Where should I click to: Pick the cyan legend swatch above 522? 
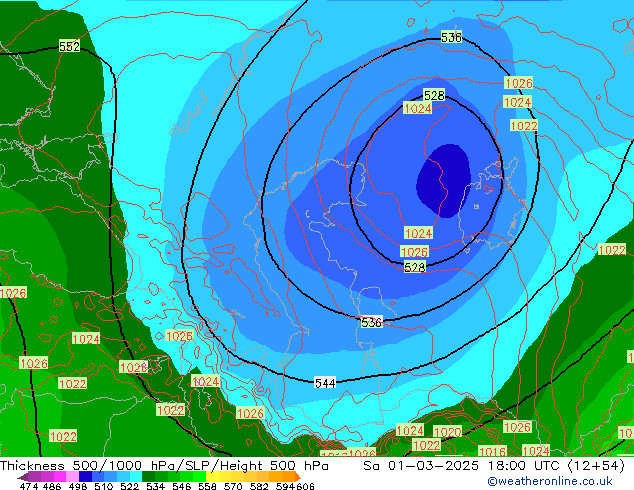136,476
